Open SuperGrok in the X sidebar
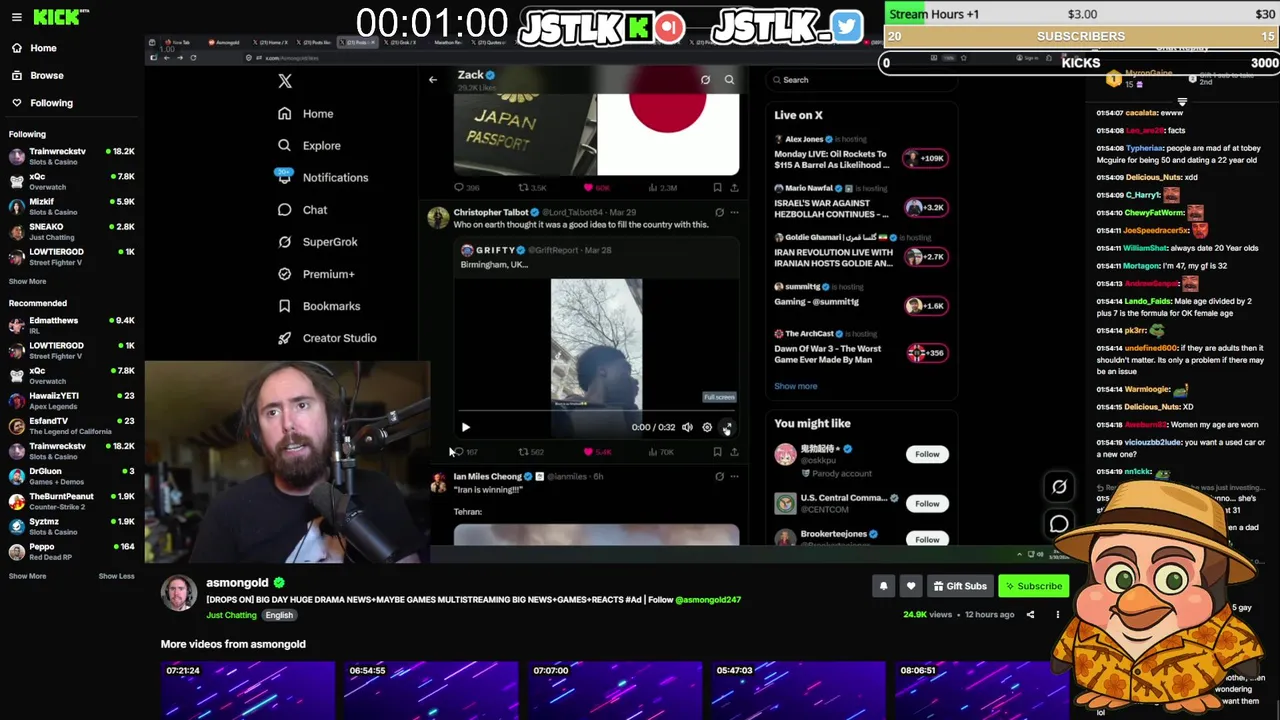Screen dimensions: 1280x720 pyautogui.click(x=317, y=242)
